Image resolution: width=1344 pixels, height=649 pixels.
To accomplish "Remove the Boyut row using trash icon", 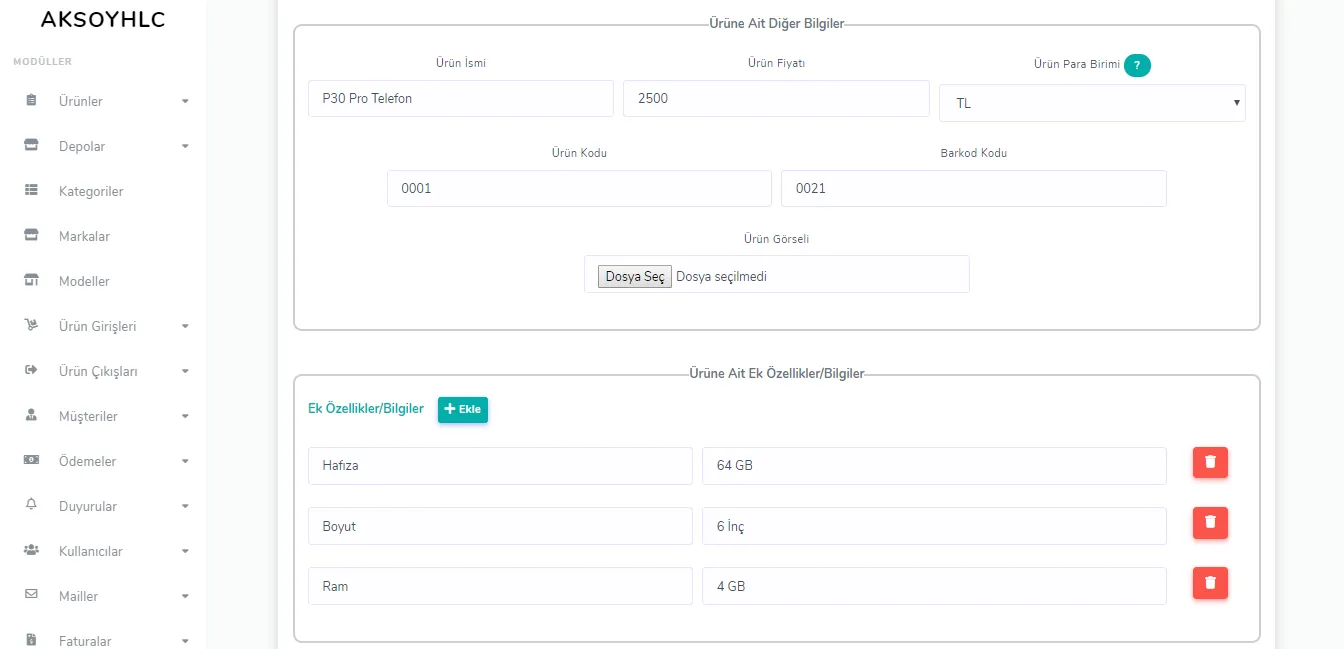I will click(1210, 522).
